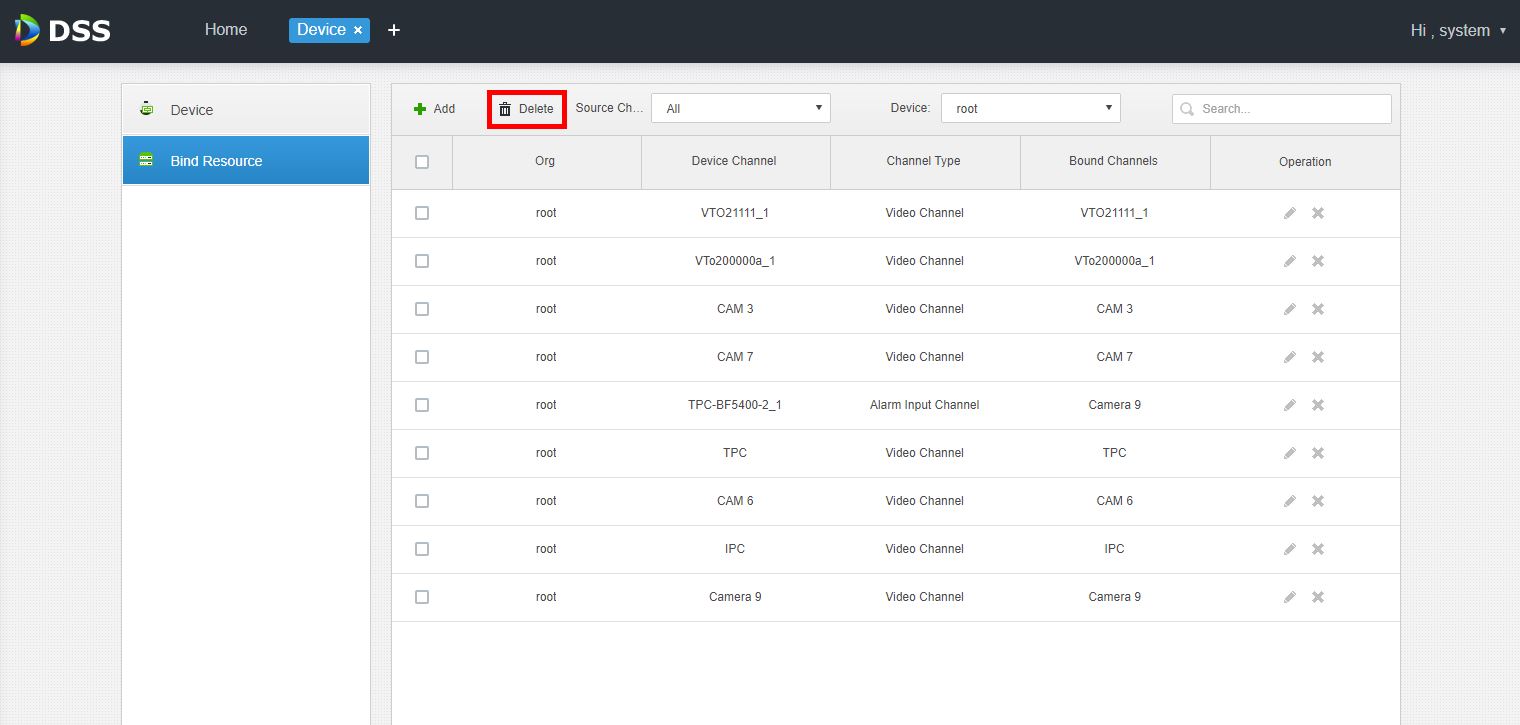The width and height of the screenshot is (1520, 725).
Task: Remove the CAM 7 row binding
Action: point(1318,357)
